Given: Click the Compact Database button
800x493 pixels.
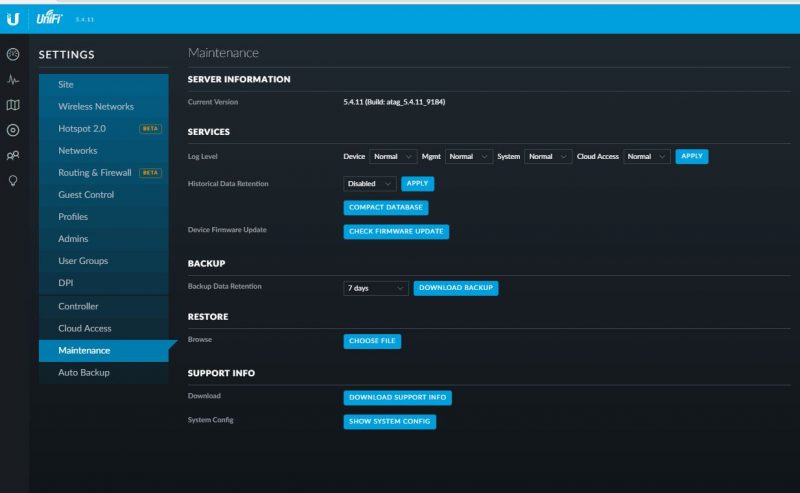Looking at the screenshot, I should (x=386, y=208).
